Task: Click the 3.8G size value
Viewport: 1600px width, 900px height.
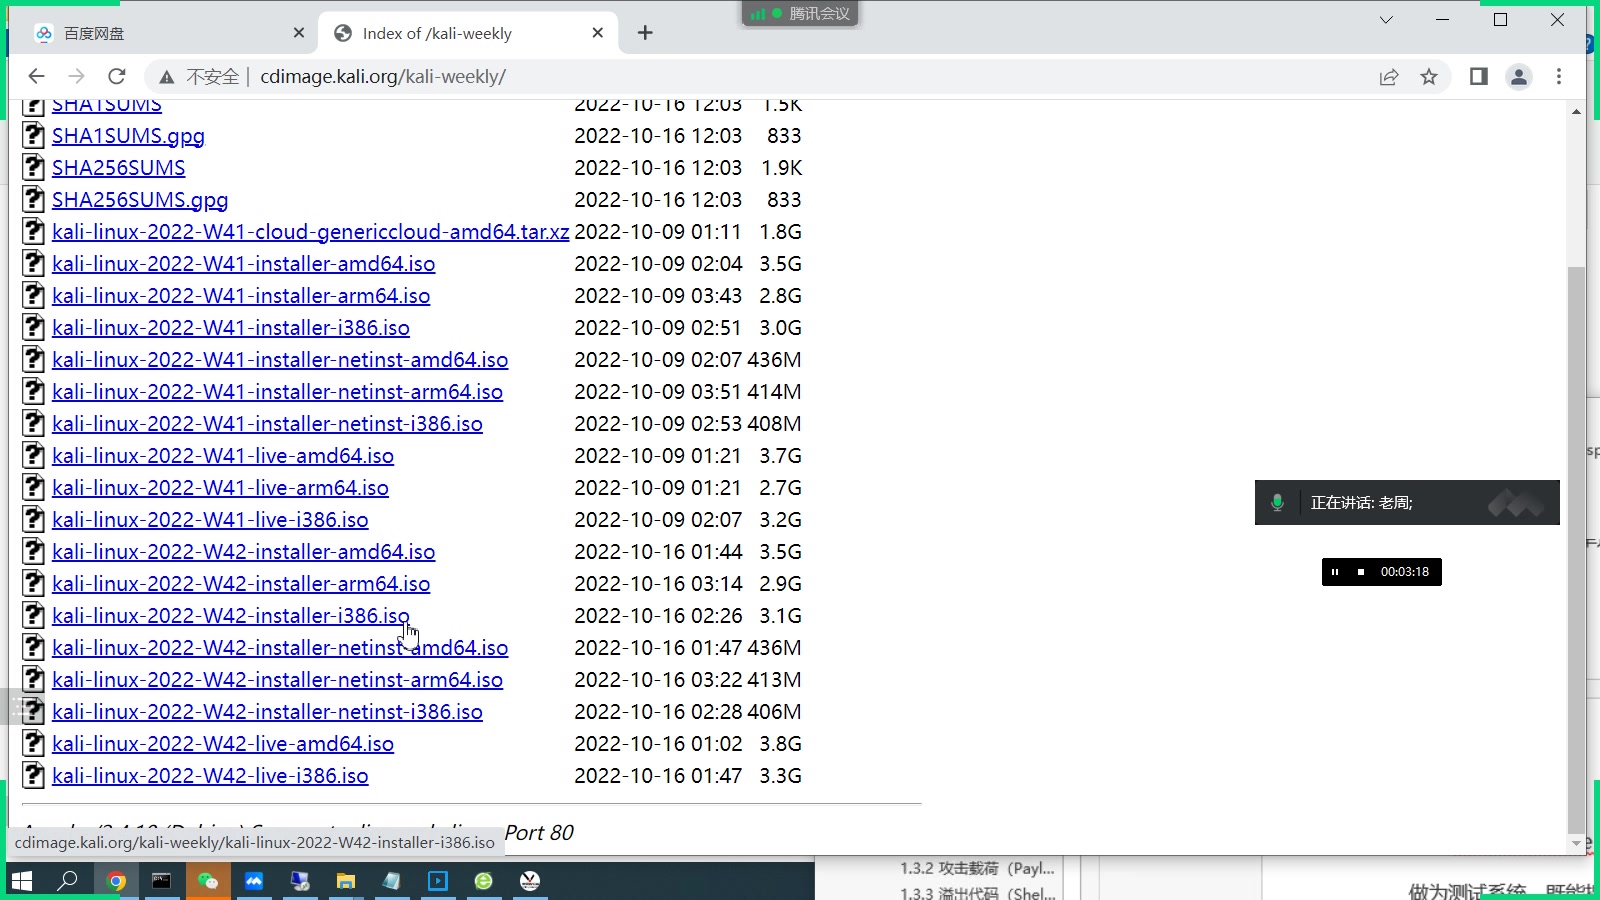Action: point(780,744)
